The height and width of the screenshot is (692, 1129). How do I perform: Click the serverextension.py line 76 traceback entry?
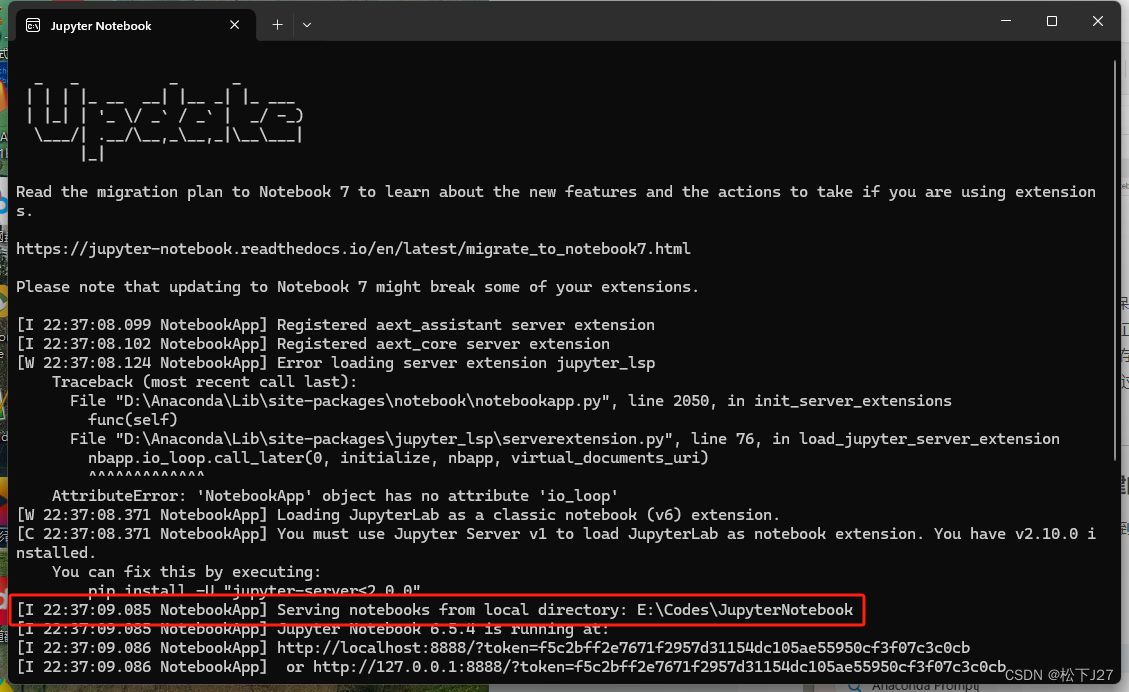[x=564, y=439]
